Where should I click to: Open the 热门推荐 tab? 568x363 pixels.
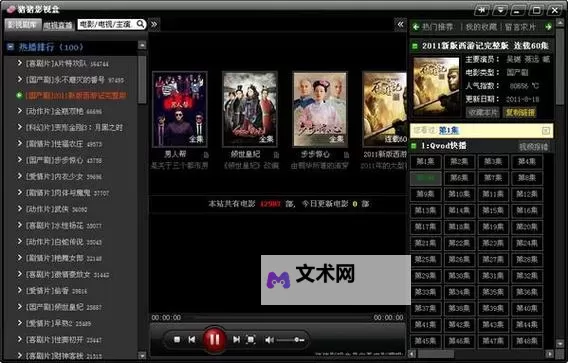point(437,27)
